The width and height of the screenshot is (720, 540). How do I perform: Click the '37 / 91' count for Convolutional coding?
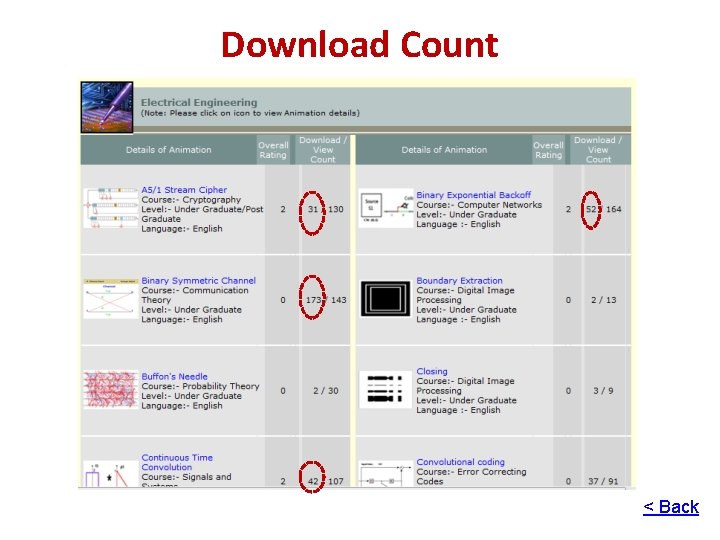click(603, 482)
